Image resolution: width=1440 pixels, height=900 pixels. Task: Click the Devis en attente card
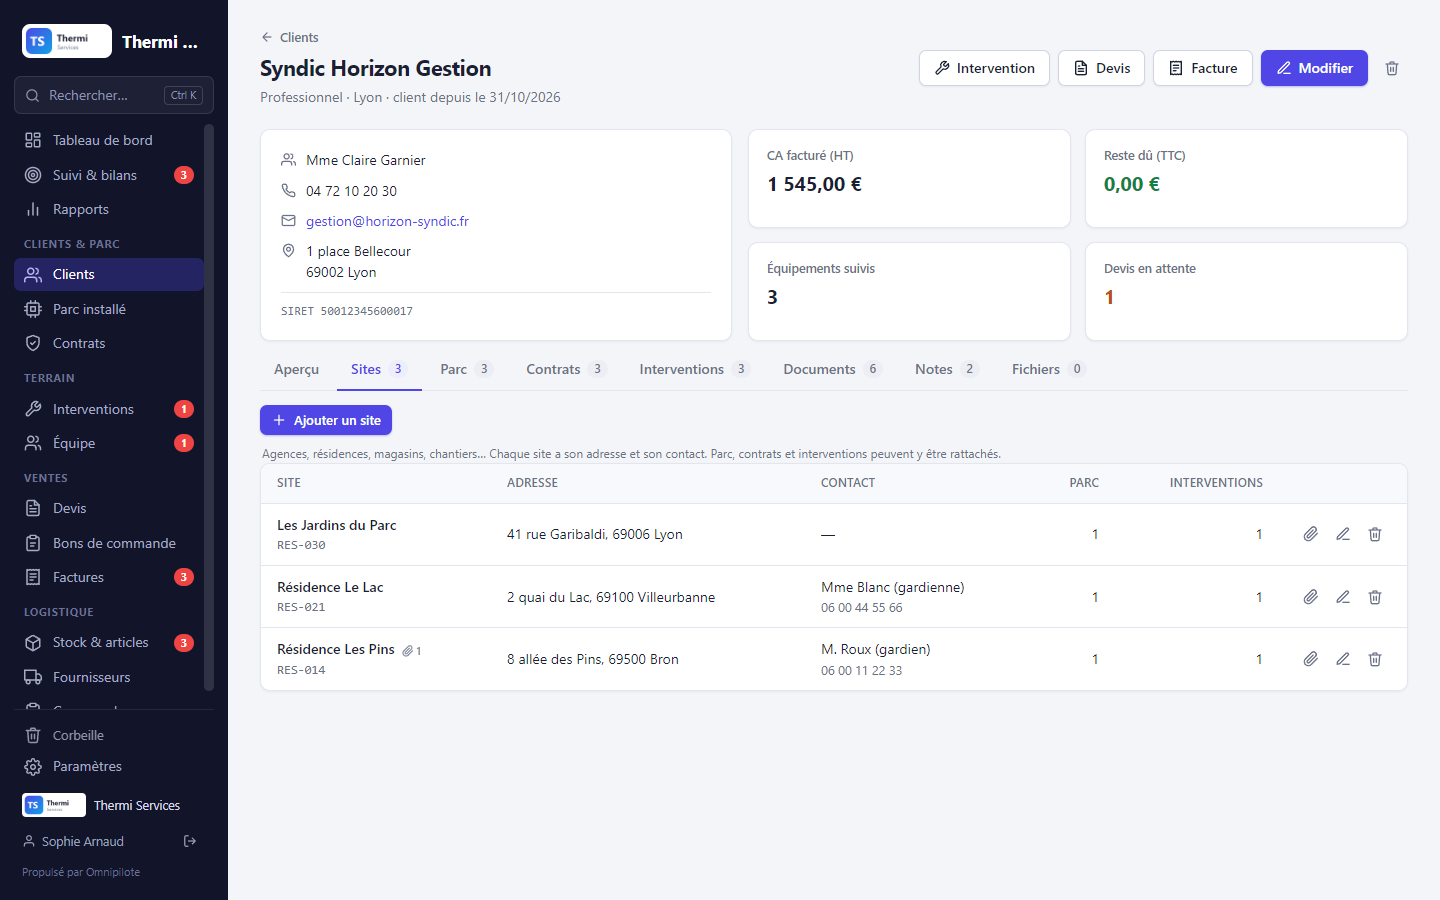1246,292
